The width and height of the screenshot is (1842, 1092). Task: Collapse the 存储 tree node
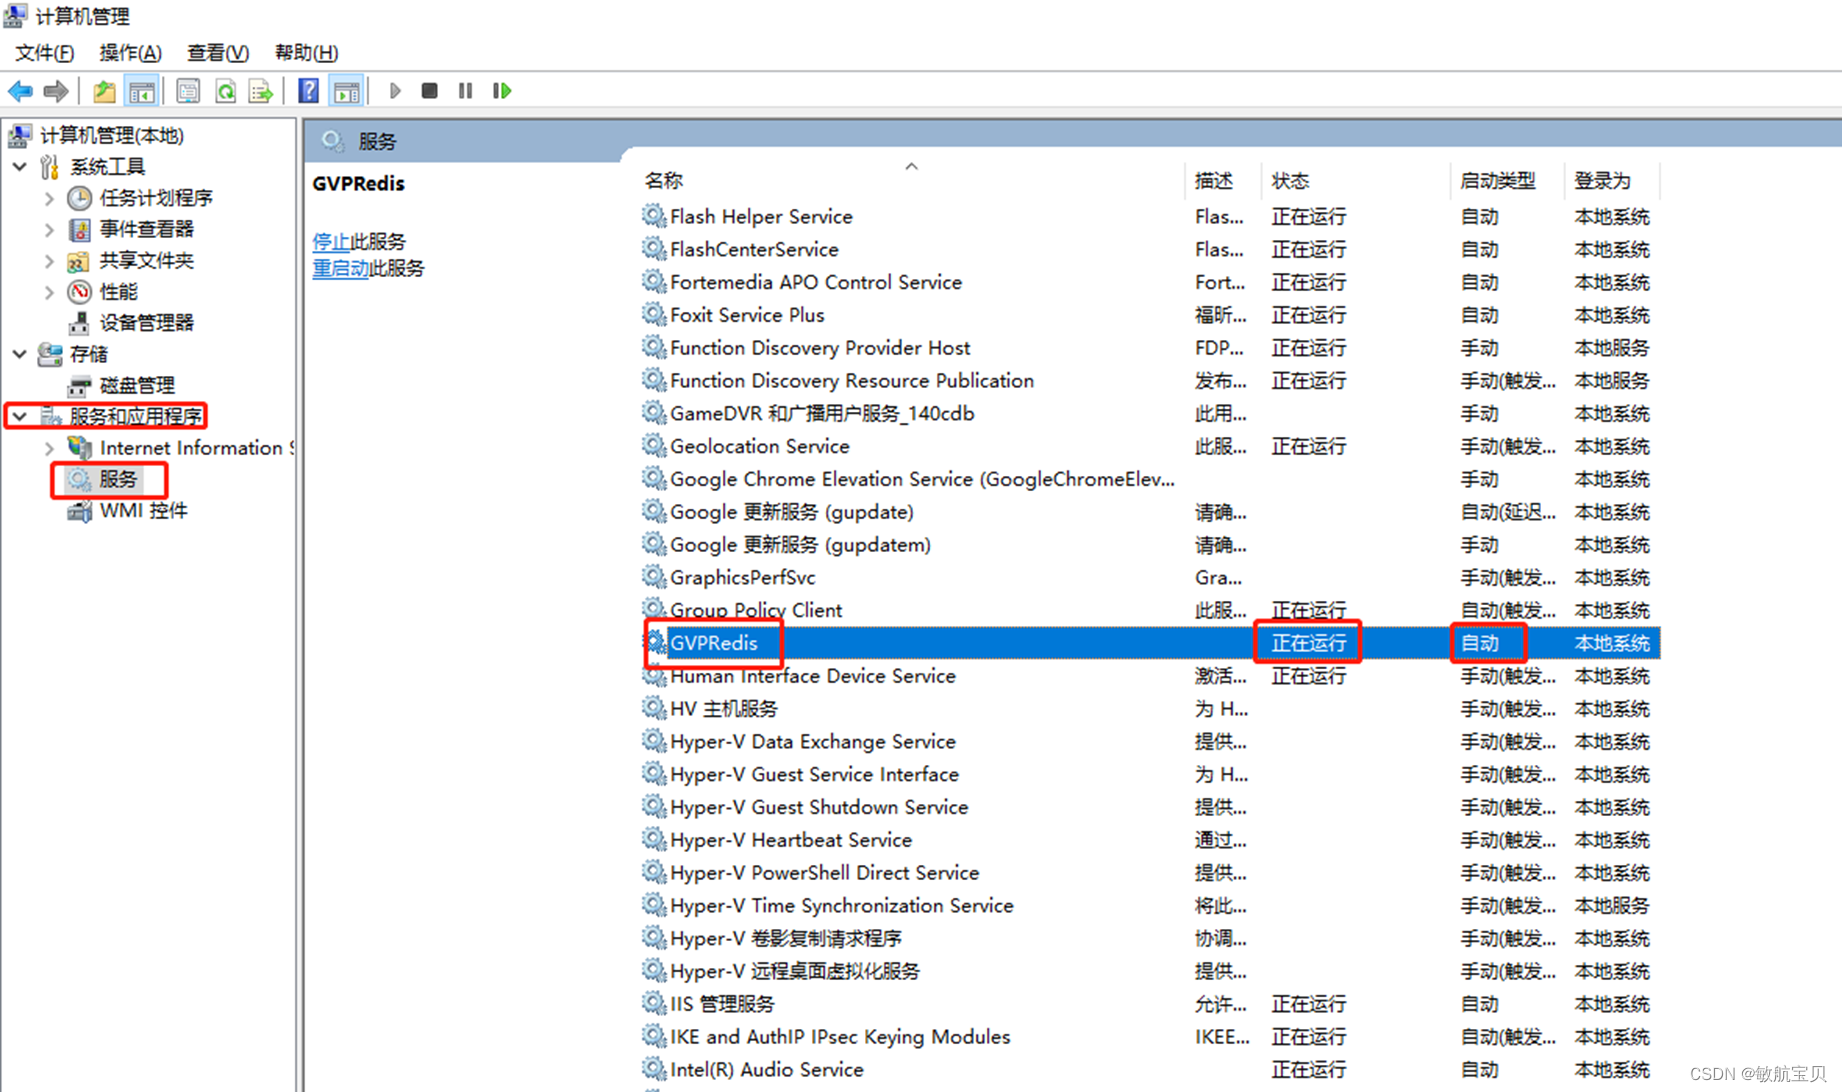pos(20,354)
